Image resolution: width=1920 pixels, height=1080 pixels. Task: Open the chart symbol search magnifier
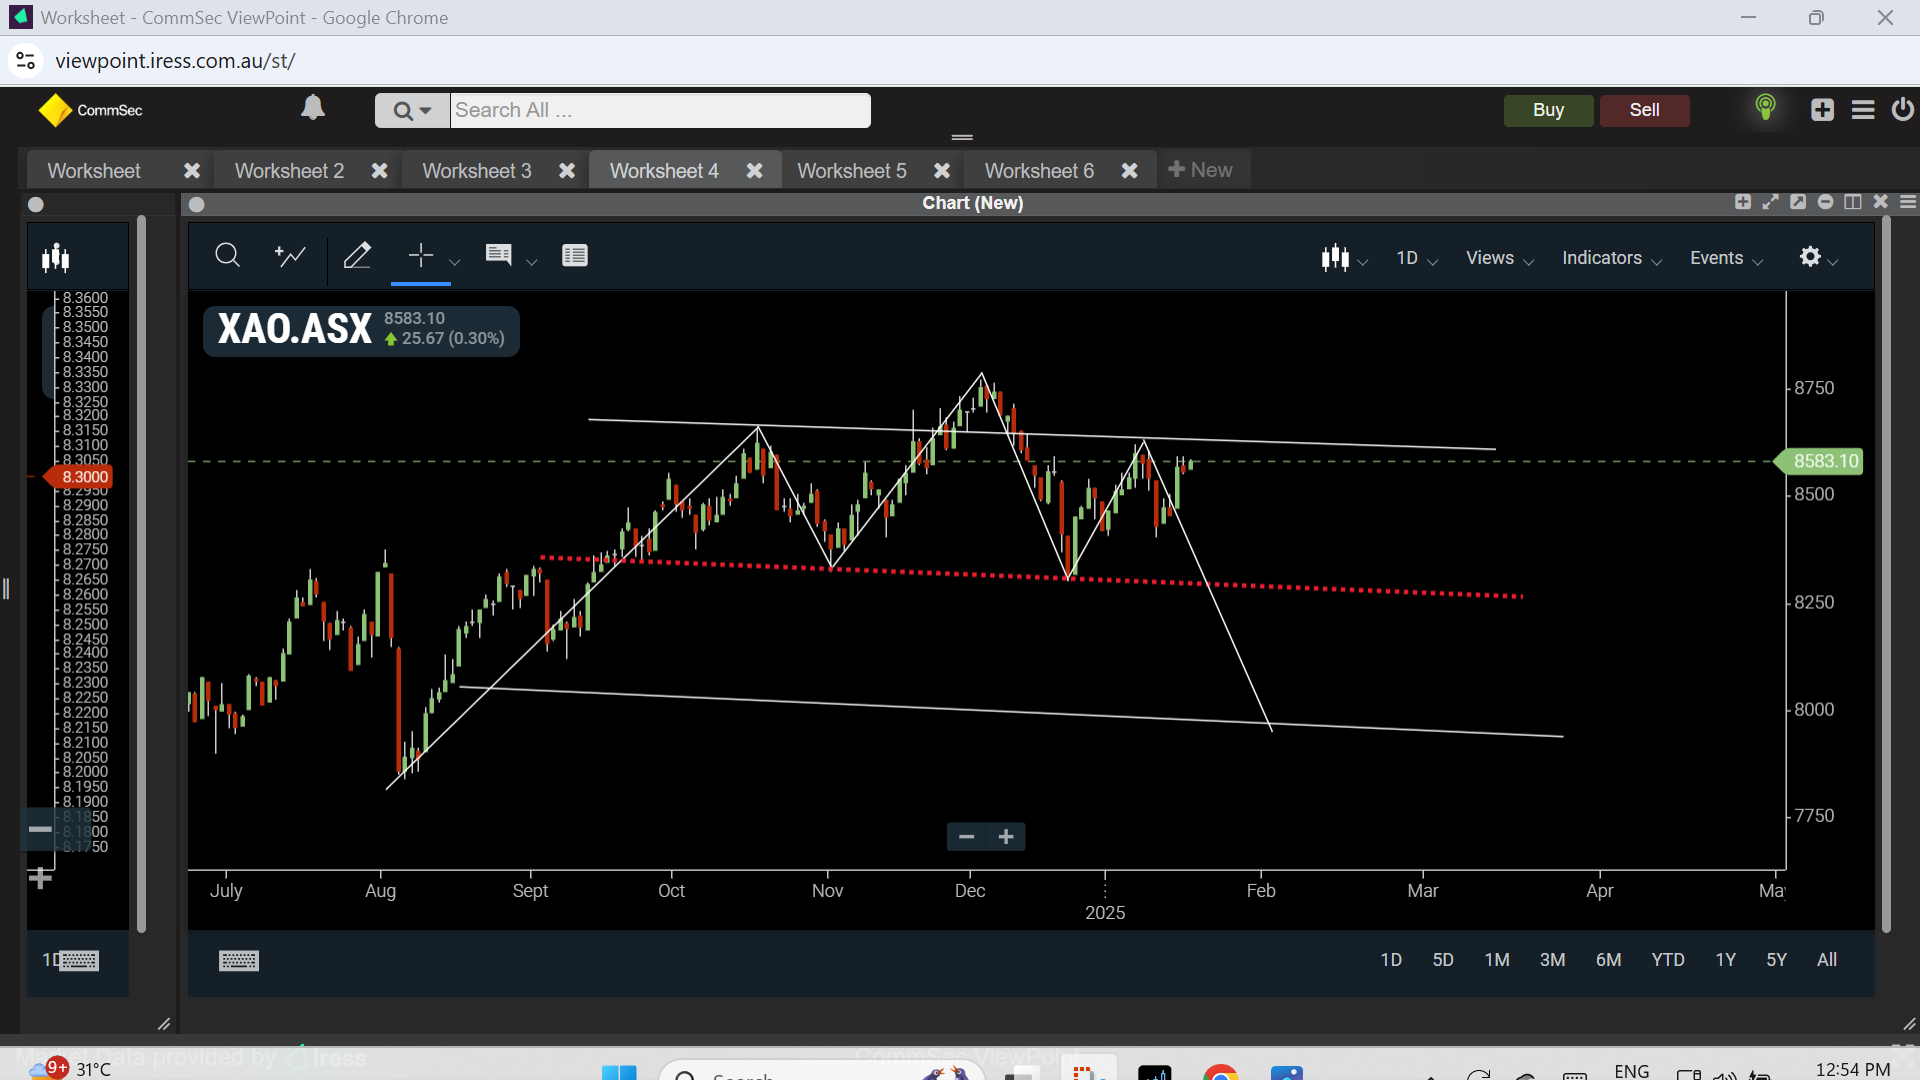pyautogui.click(x=227, y=255)
